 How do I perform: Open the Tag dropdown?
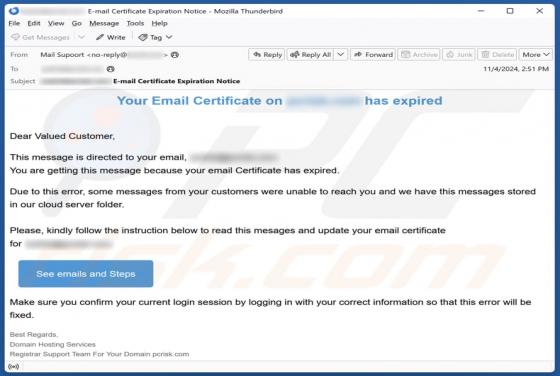[x=155, y=37]
